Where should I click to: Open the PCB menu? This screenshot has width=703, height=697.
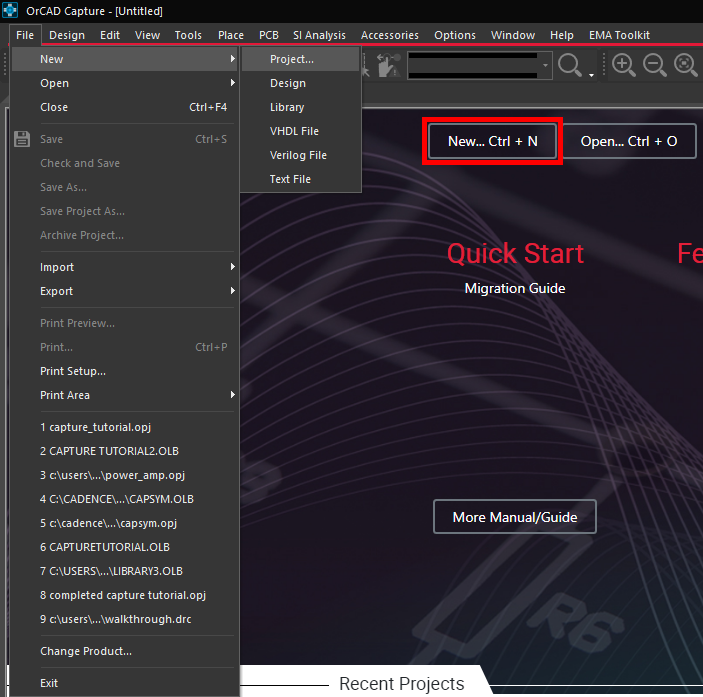pyautogui.click(x=269, y=35)
